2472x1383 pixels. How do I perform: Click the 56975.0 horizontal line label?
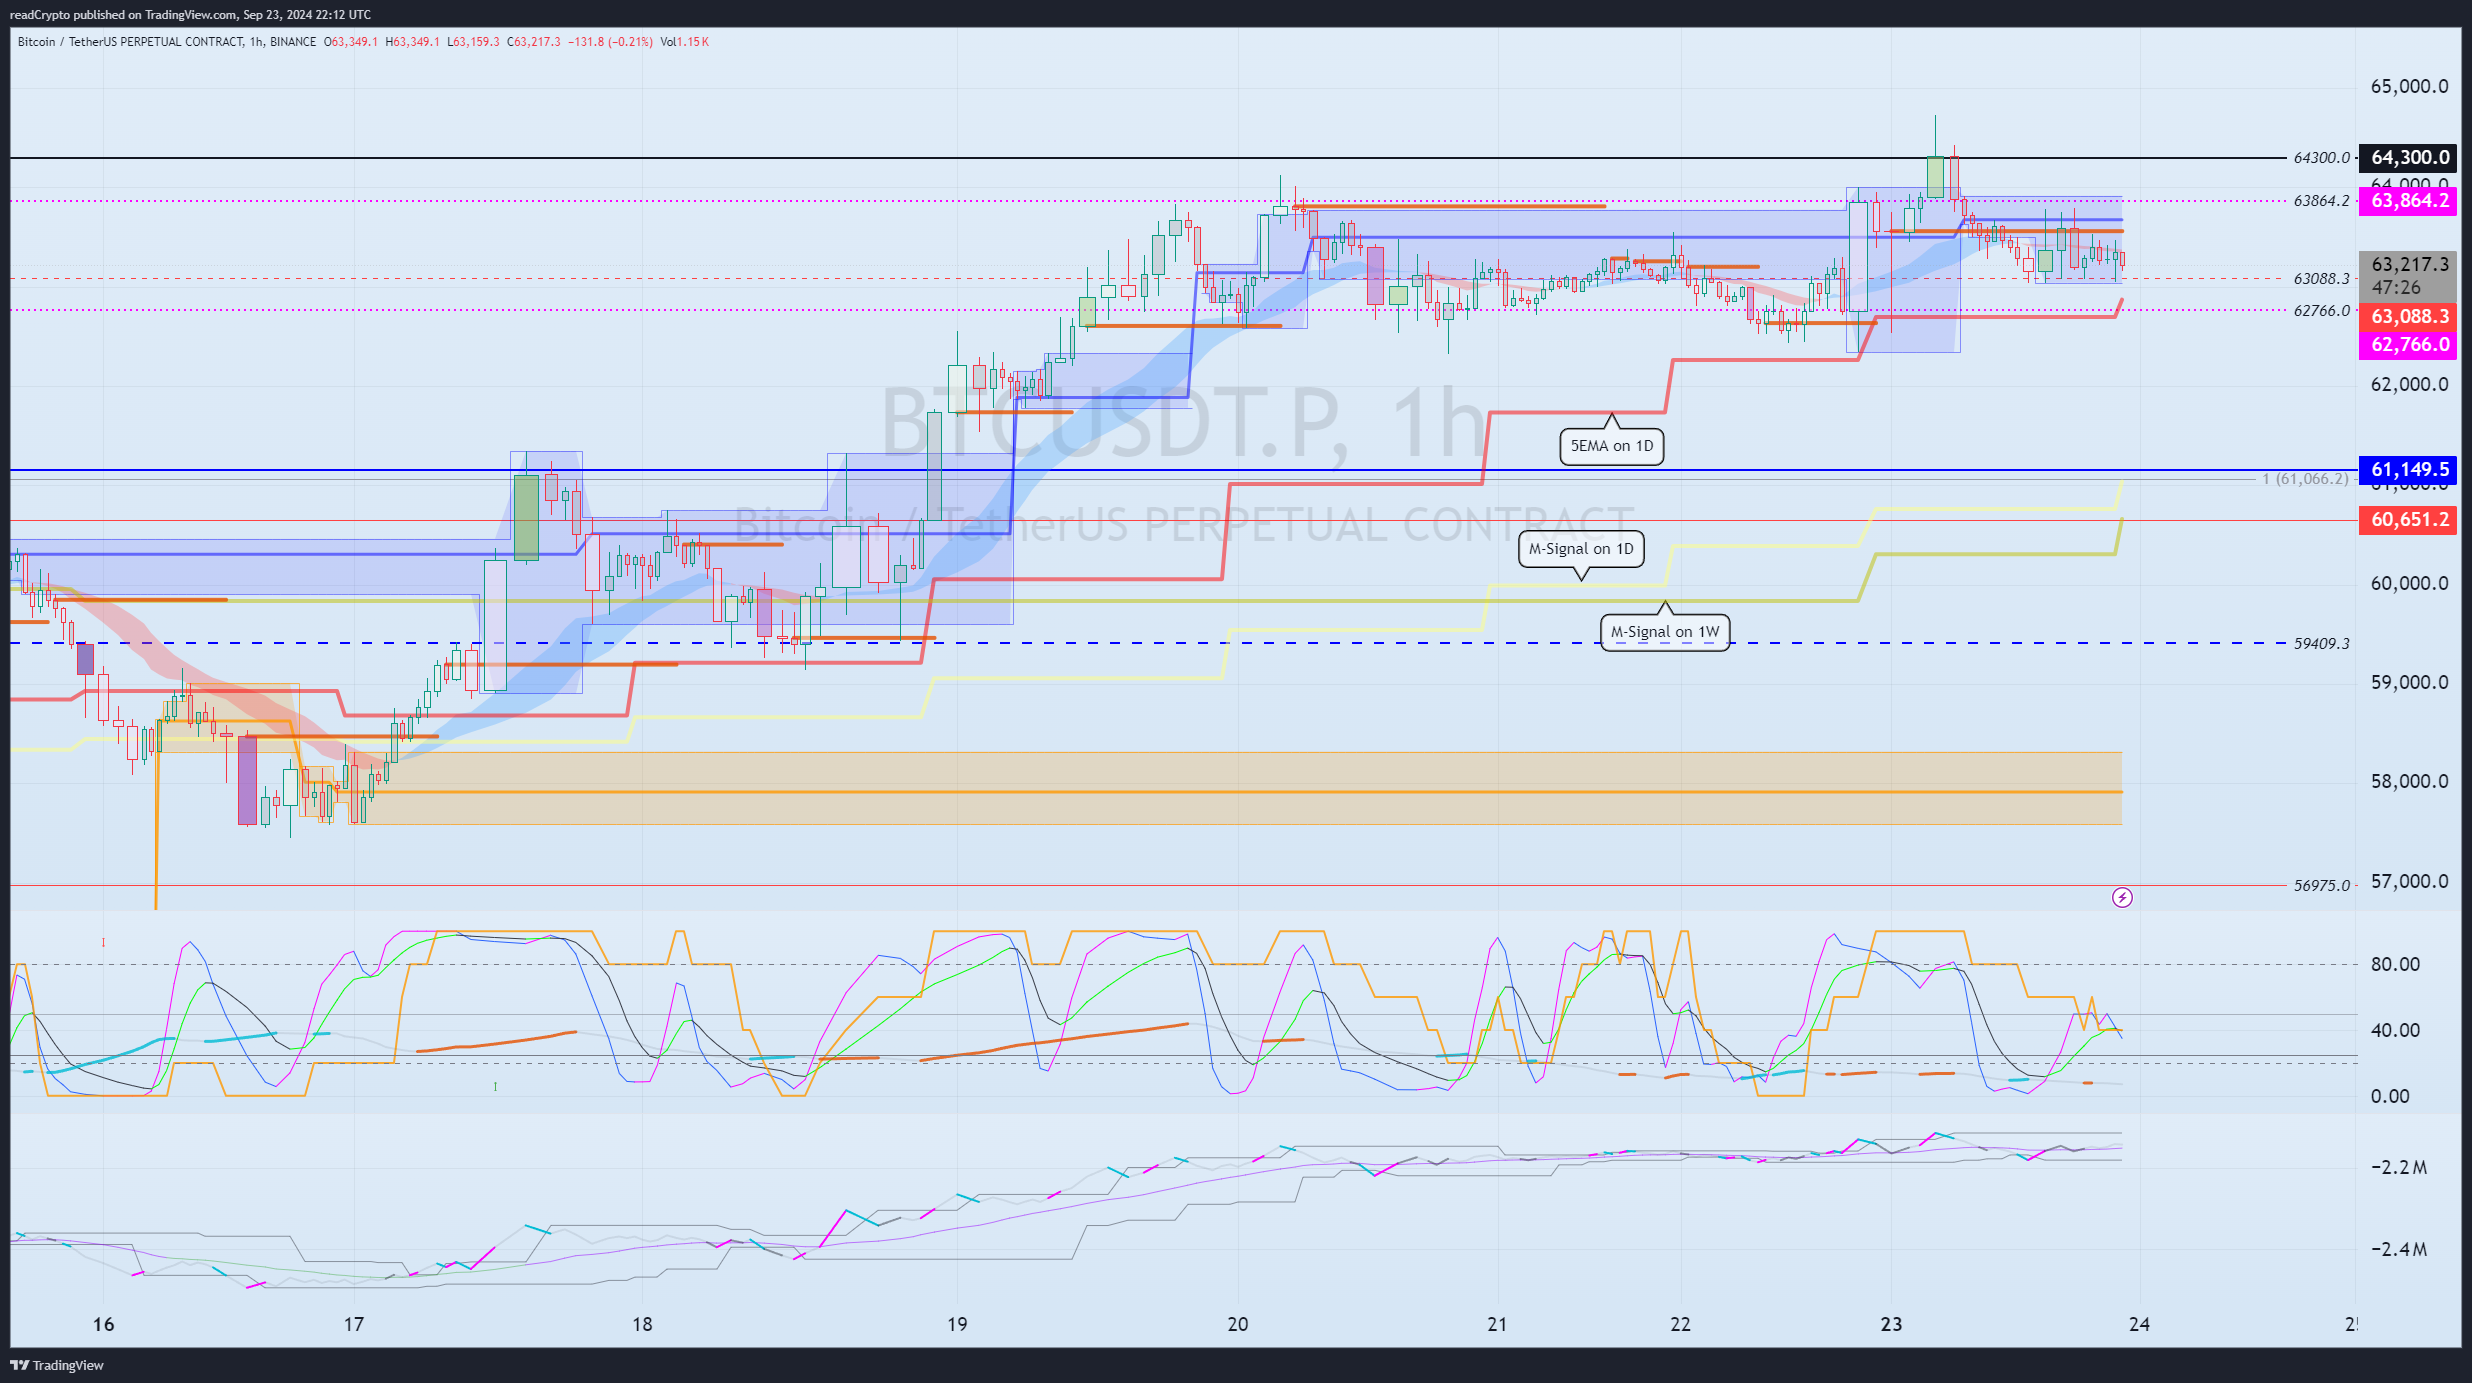click(x=2322, y=886)
